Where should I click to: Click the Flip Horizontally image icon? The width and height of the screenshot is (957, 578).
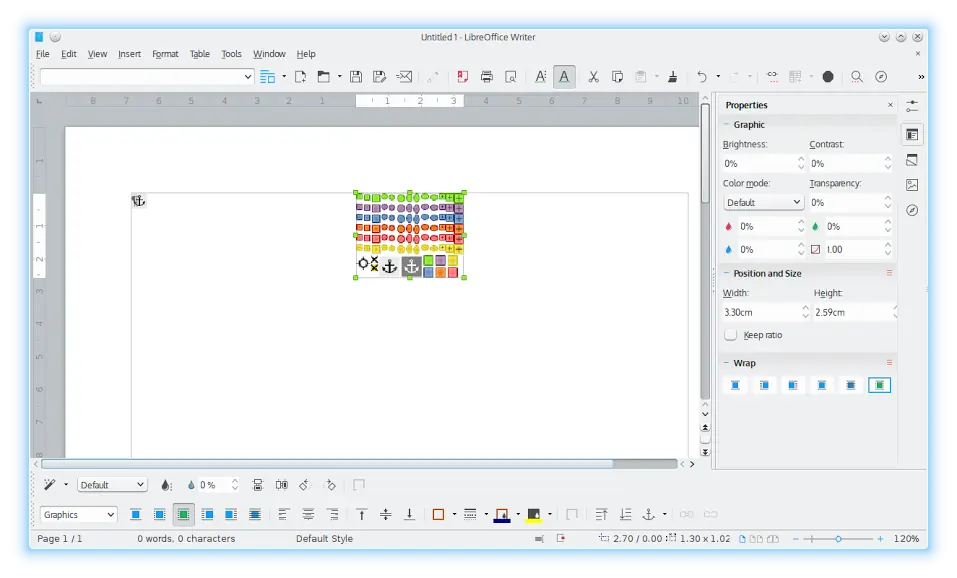[x=281, y=485]
